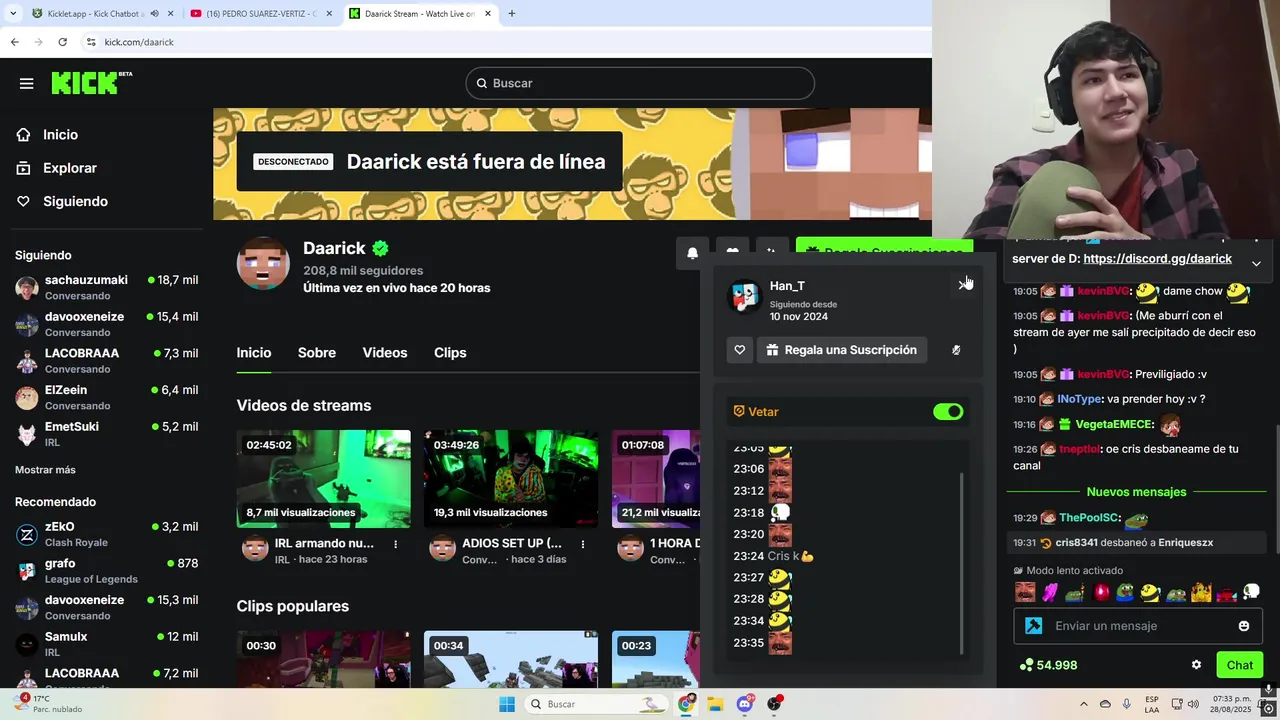
Task: Select the Videos channel tab
Action: [385, 353]
